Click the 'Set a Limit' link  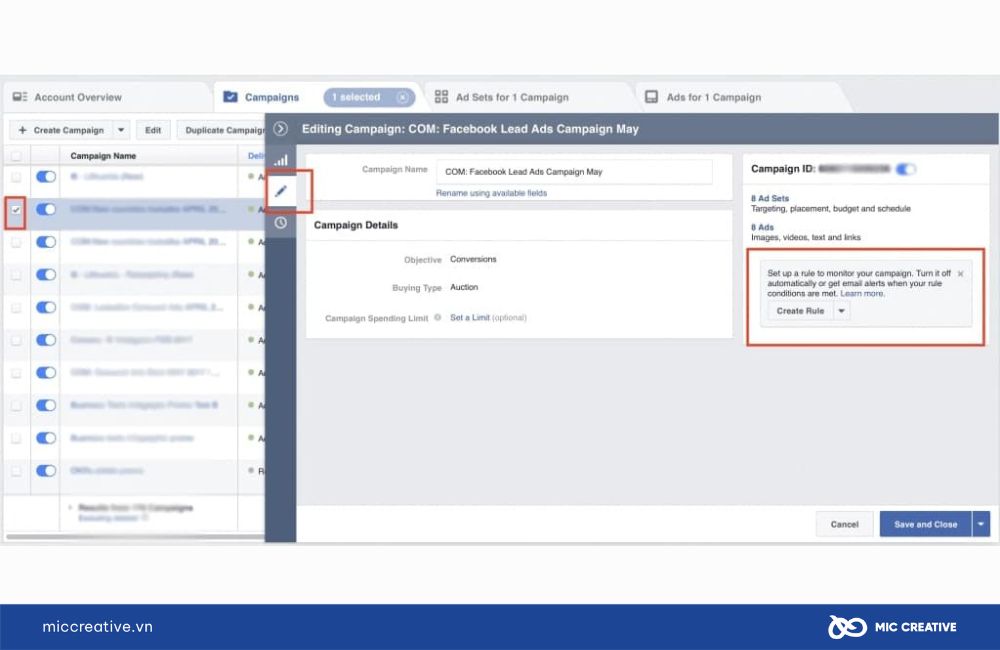469,317
